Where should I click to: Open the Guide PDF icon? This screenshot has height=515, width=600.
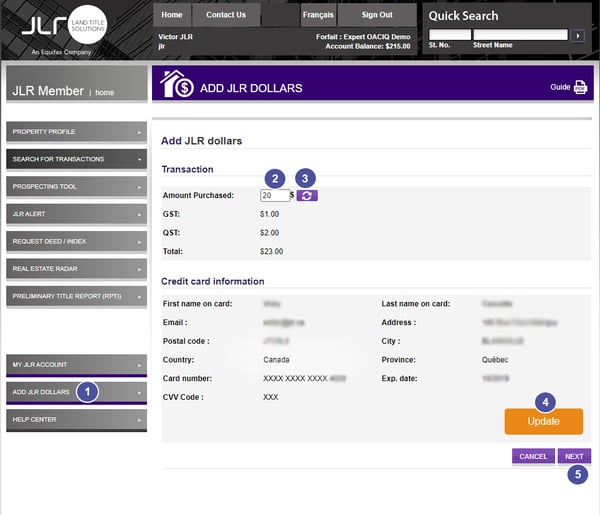pyautogui.click(x=580, y=87)
